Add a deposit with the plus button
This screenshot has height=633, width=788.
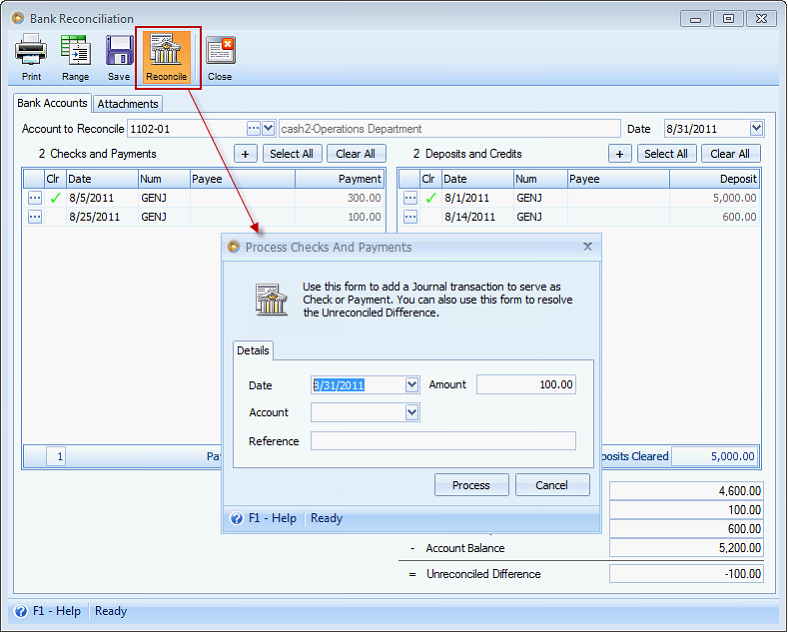[620, 154]
